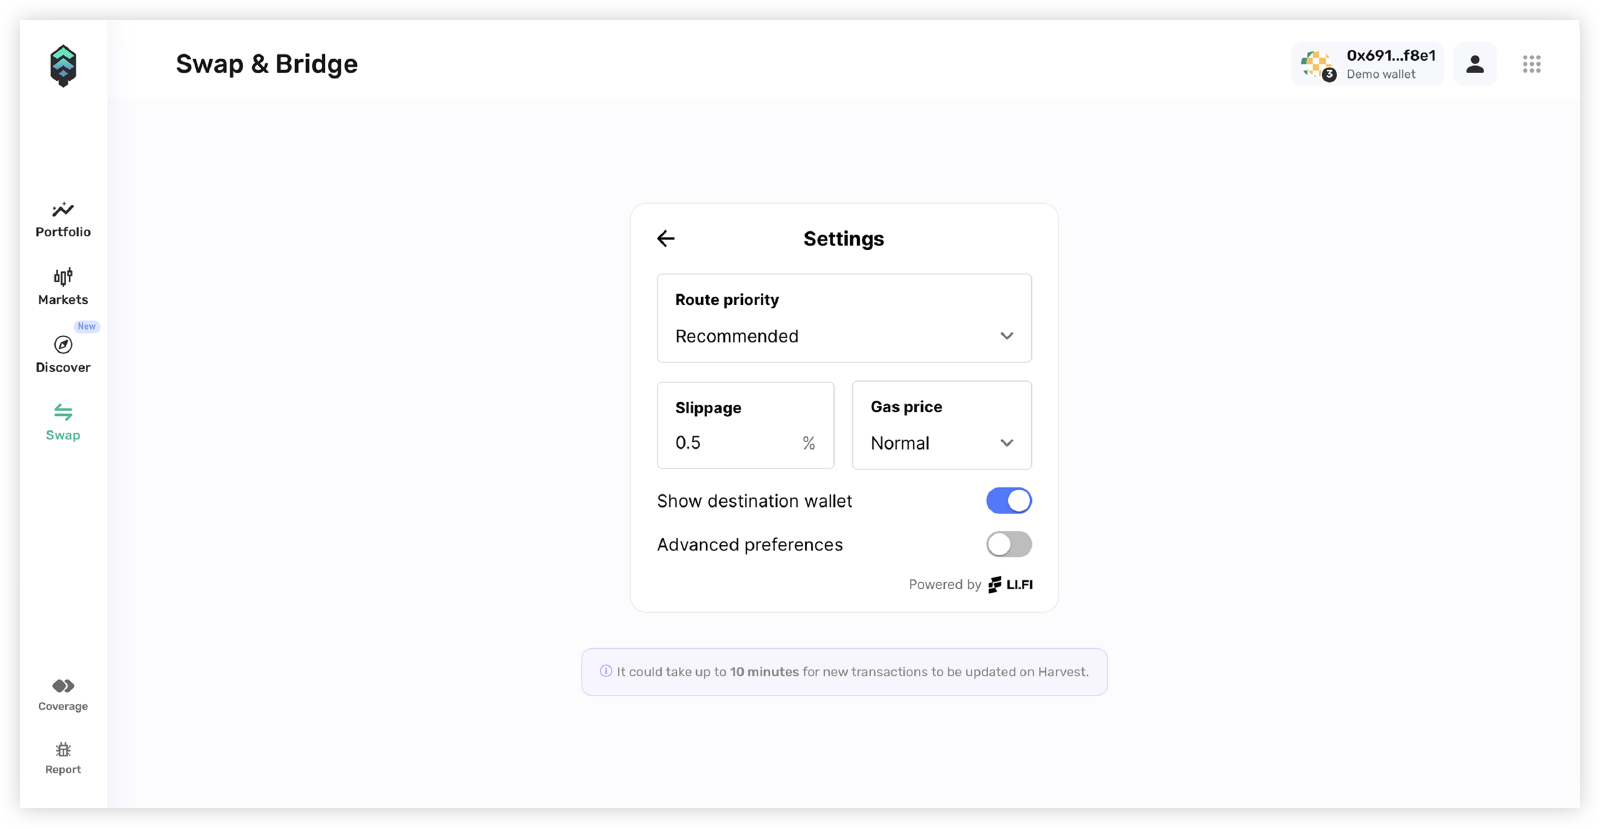1600x828 pixels.
Task: Open the apps grid menu
Action: point(1532,64)
